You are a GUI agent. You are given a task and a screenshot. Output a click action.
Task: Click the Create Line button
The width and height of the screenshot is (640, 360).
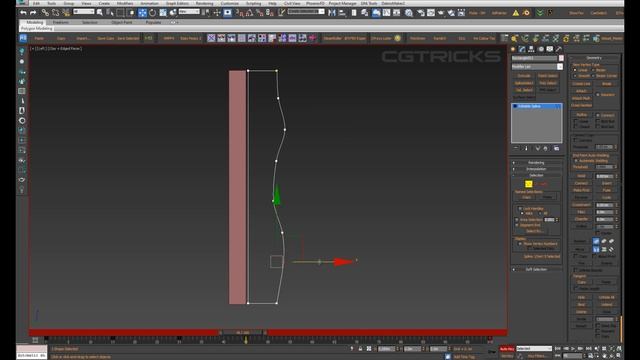tap(581, 84)
